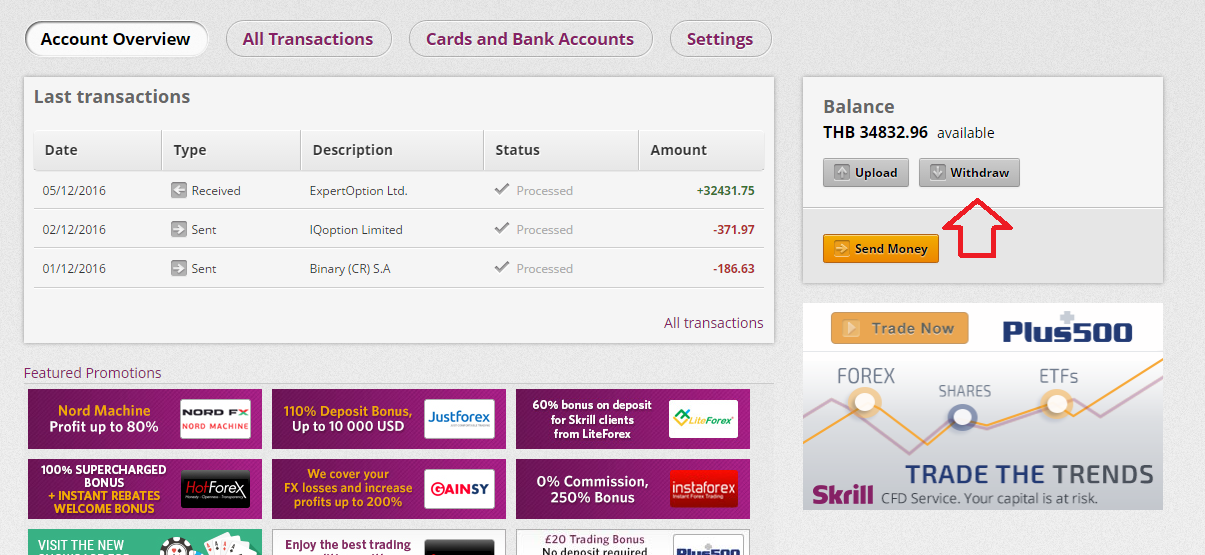Click the down arrow icon on Withdraw button
1205x555 pixels.
click(x=936, y=172)
